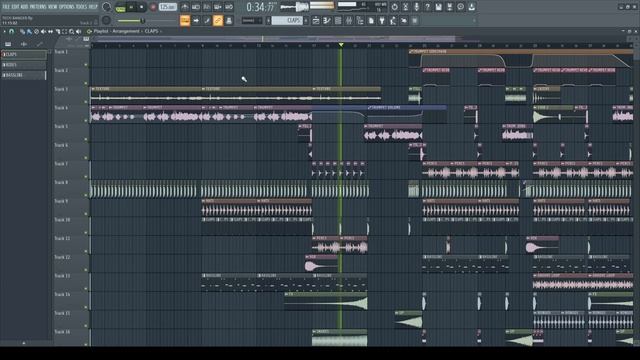This screenshot has width=640, height=360.
Task: Toggle the note/clip grouping button
Action: point(207,20)
